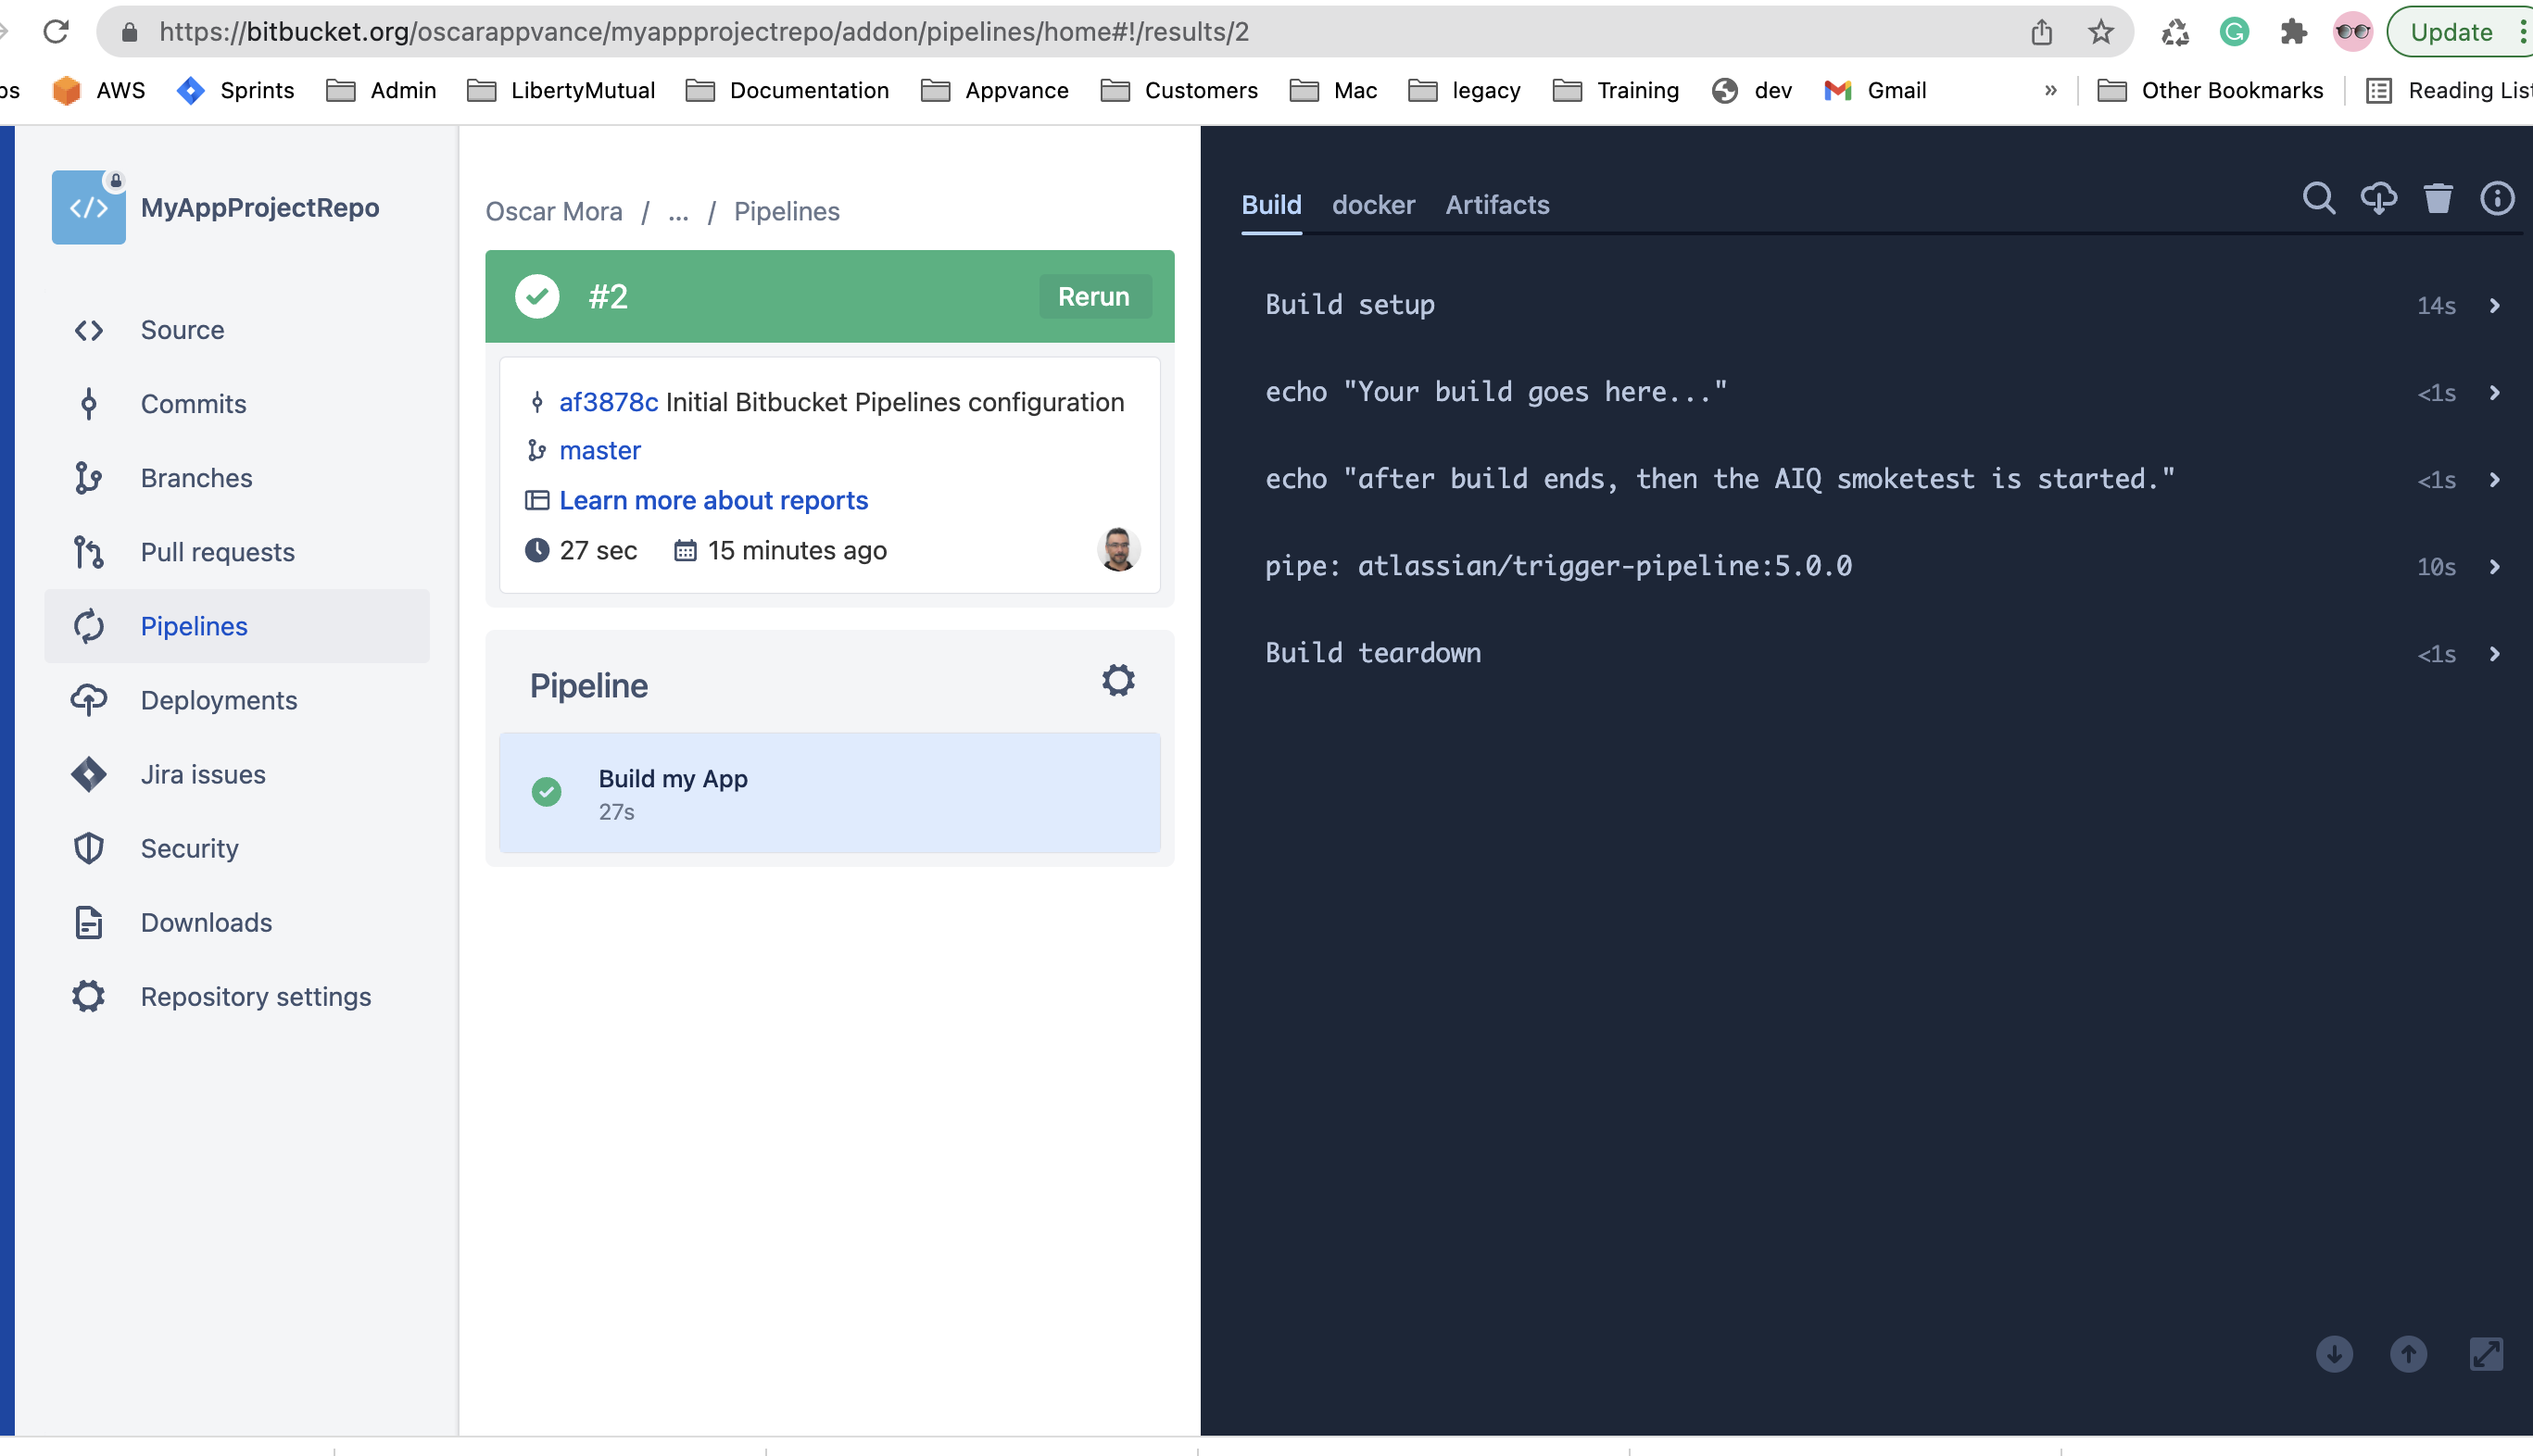The image size is (2533, 1456).
Task: Click the browser address bar URL
Action: pos(704,32)
